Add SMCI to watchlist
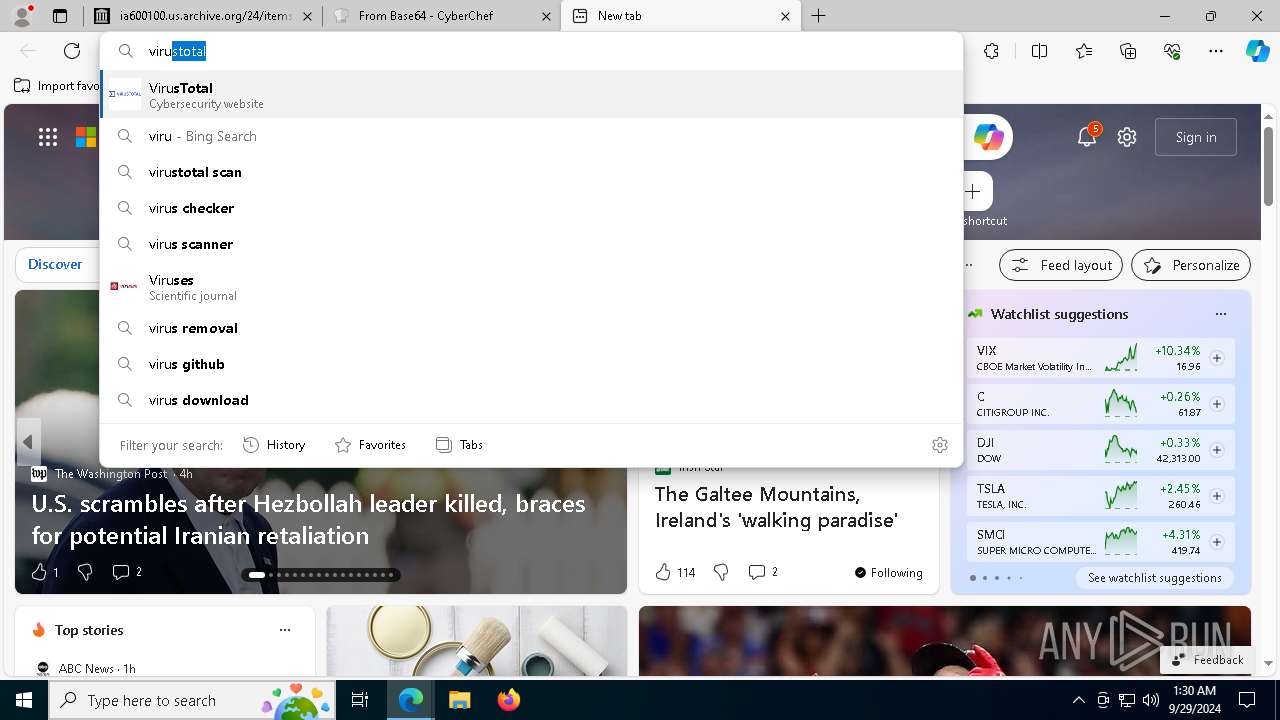Screen dimensions: 1280x720 pyautogui.click(x=1216, y=542)
